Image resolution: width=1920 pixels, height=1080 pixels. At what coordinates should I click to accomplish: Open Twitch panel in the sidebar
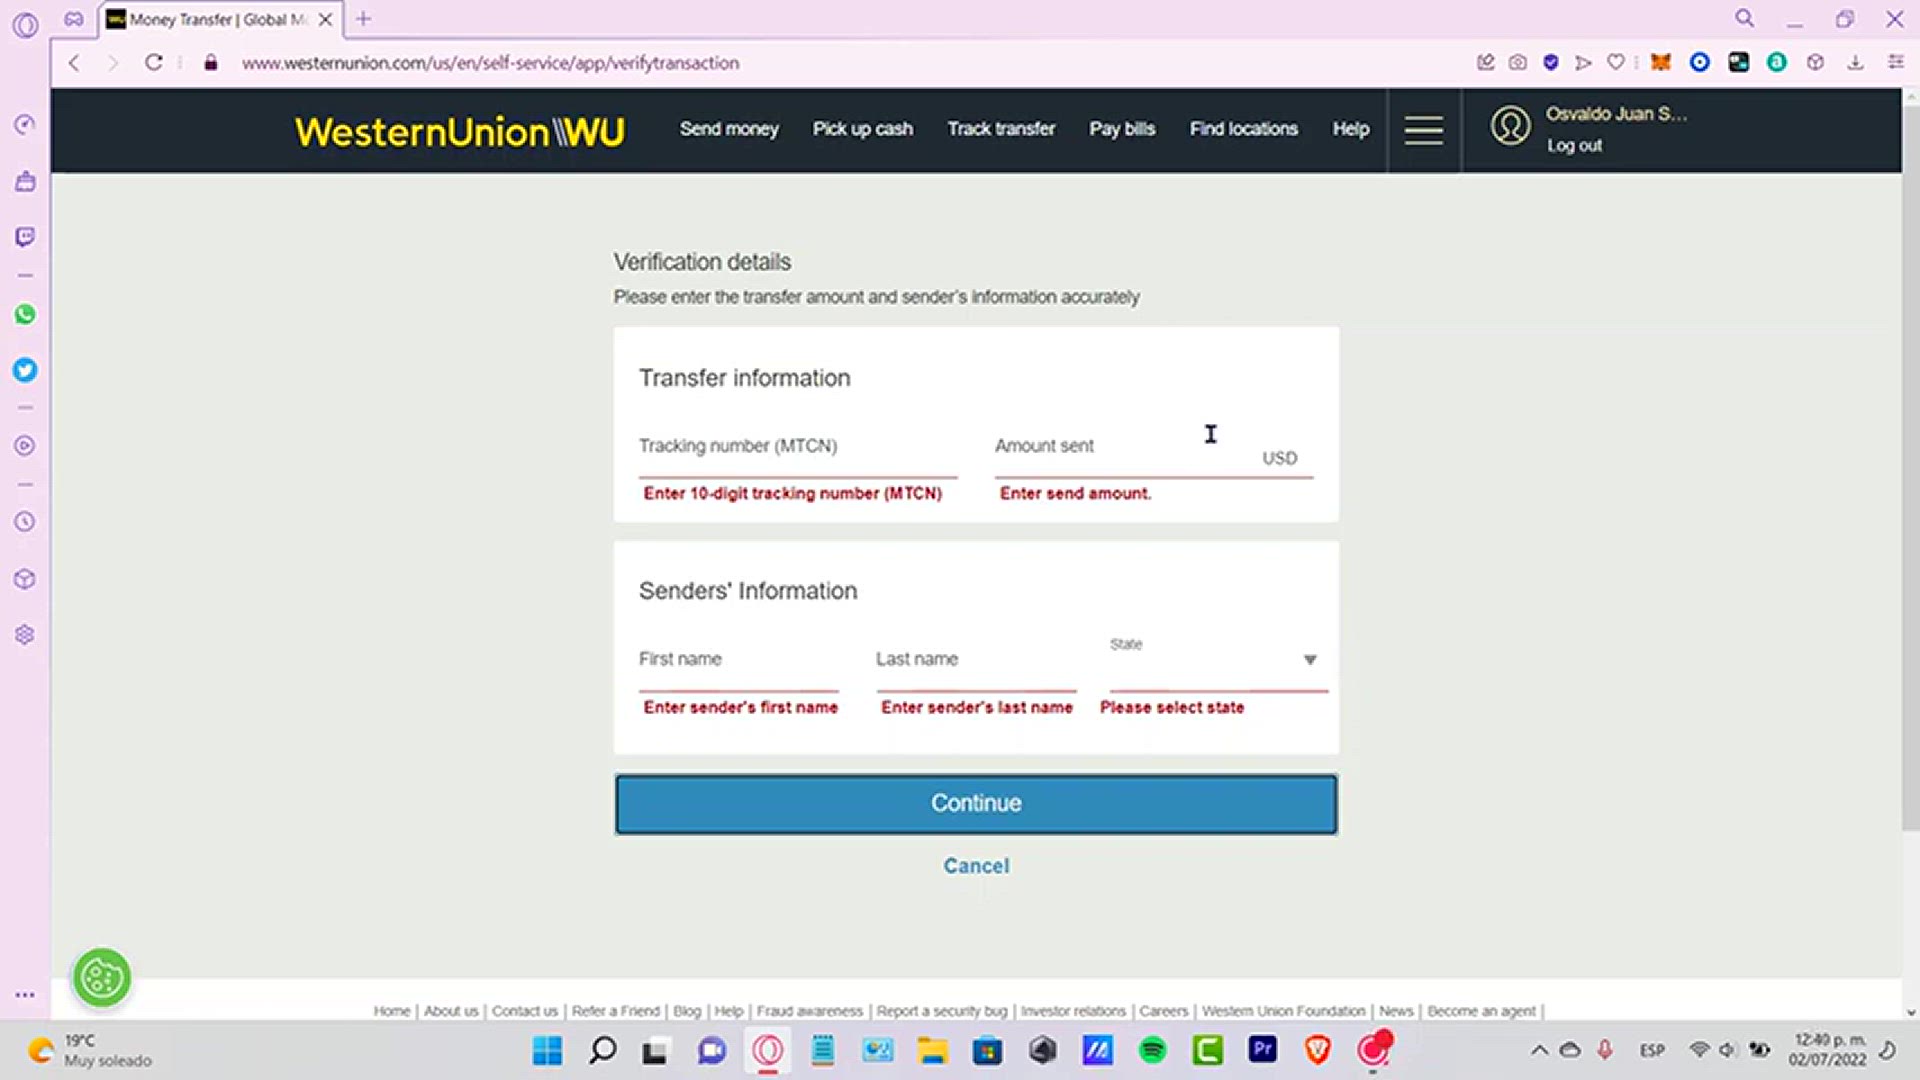(25, 237)
